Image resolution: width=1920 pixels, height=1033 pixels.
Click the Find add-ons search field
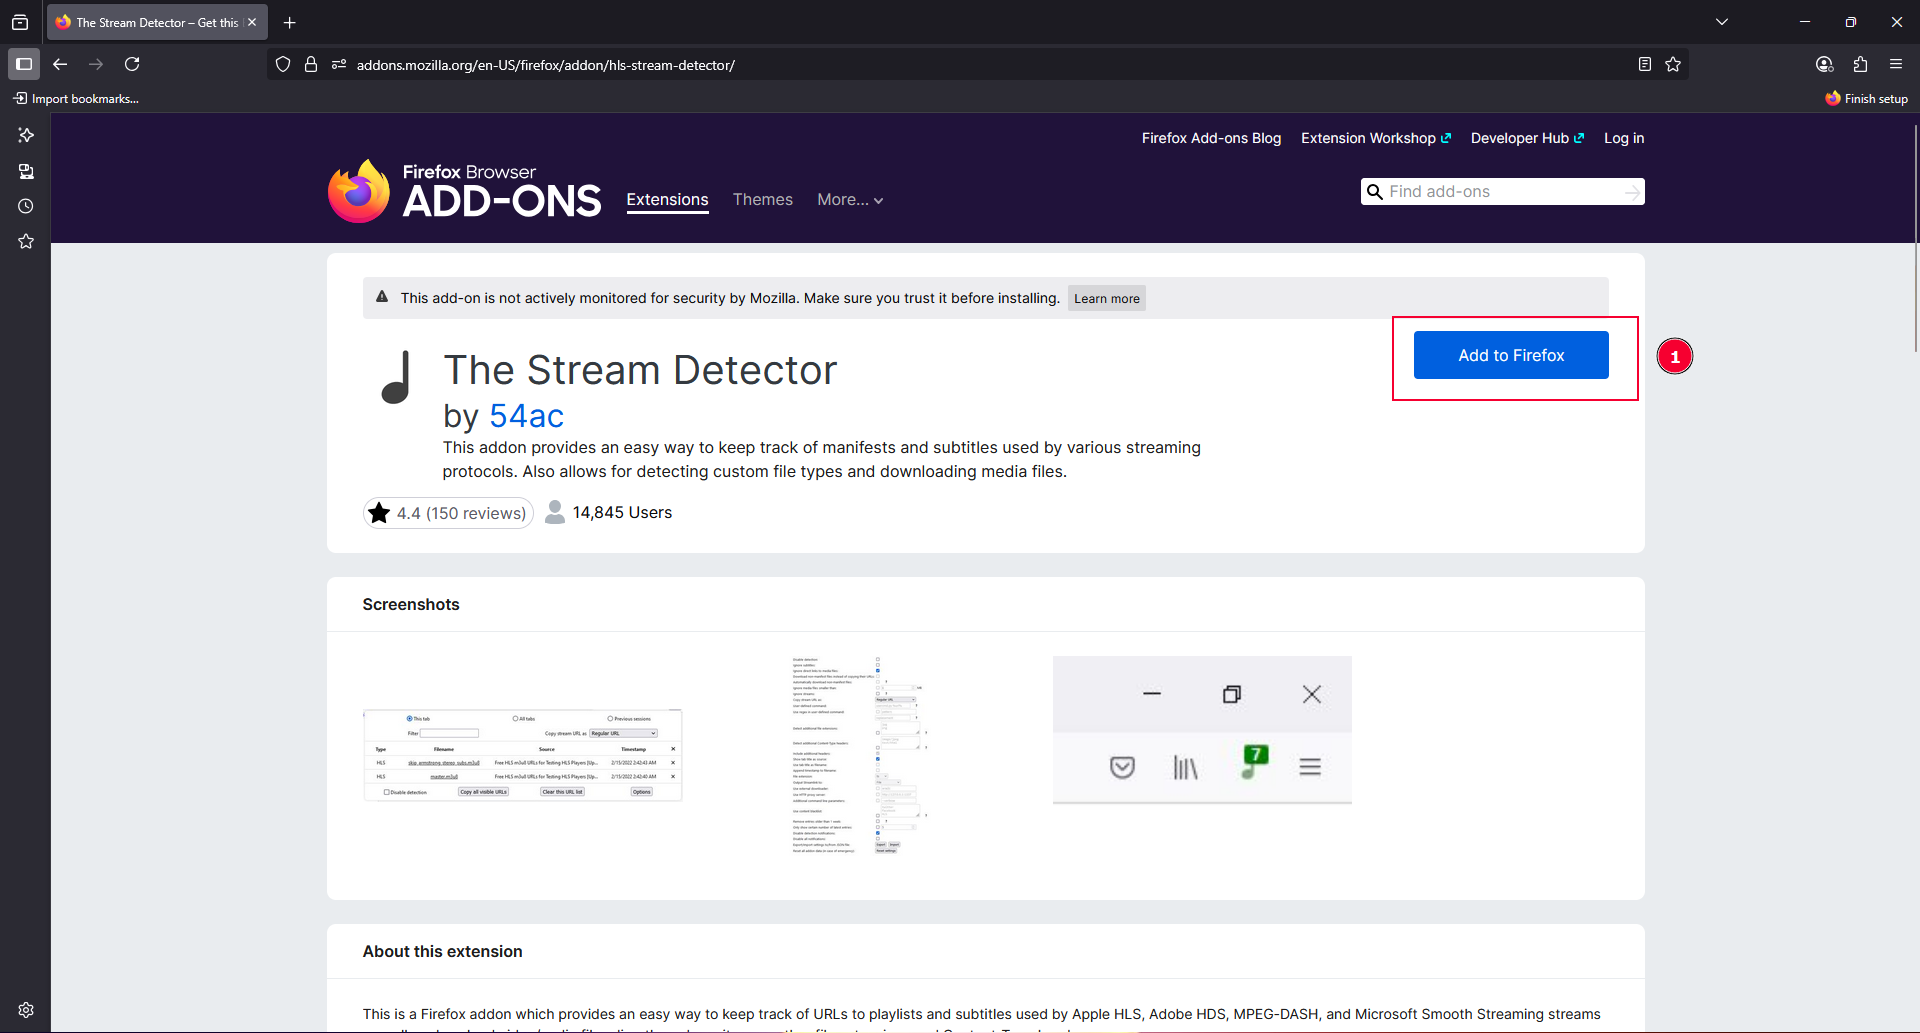point(1503,191)
